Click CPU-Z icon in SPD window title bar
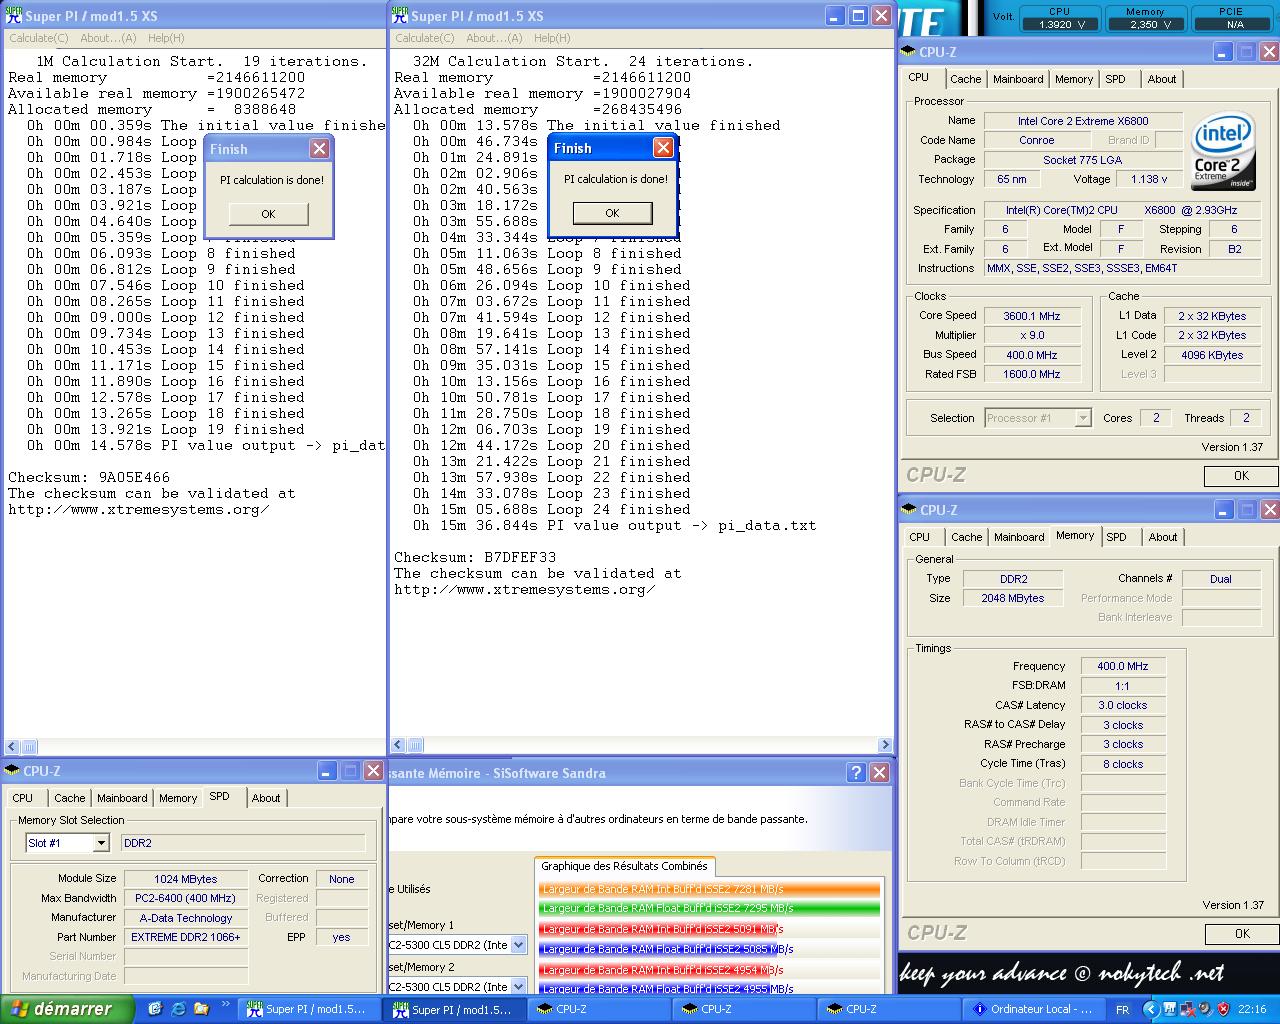Viewport: 1280px width, 1024px height. pyautogui.click(x=12, y=771)
